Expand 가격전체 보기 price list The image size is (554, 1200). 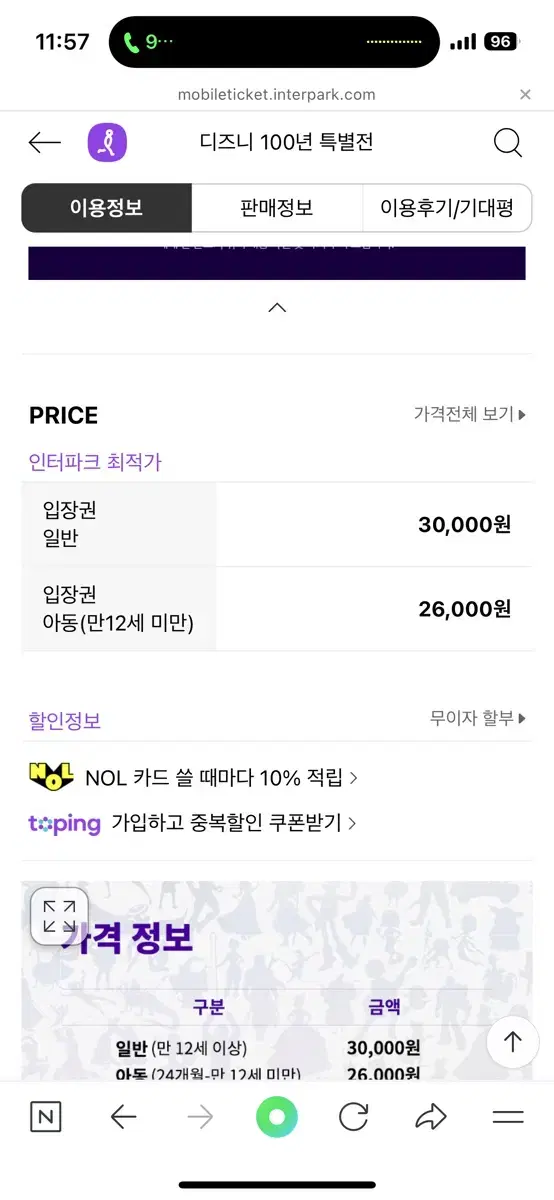coord(470,414)
